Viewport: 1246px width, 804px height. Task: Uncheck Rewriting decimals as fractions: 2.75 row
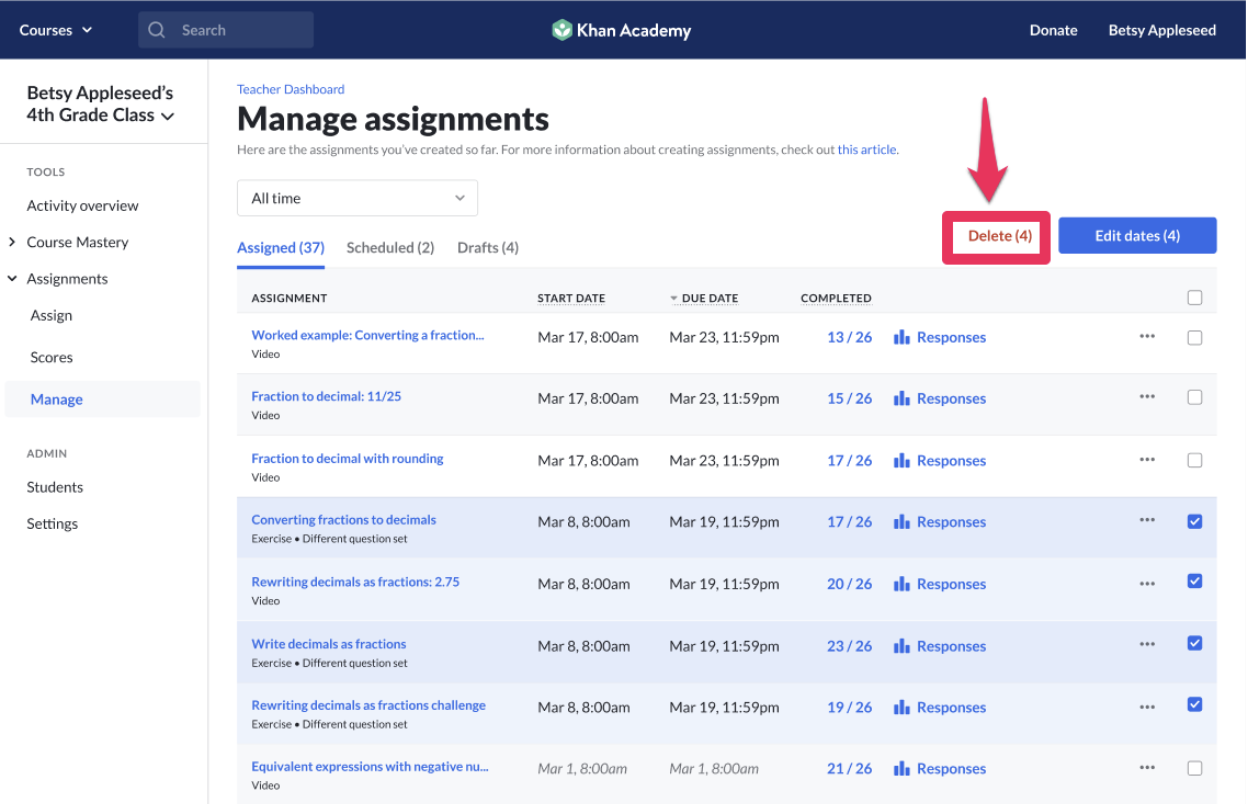point(1194,581)
